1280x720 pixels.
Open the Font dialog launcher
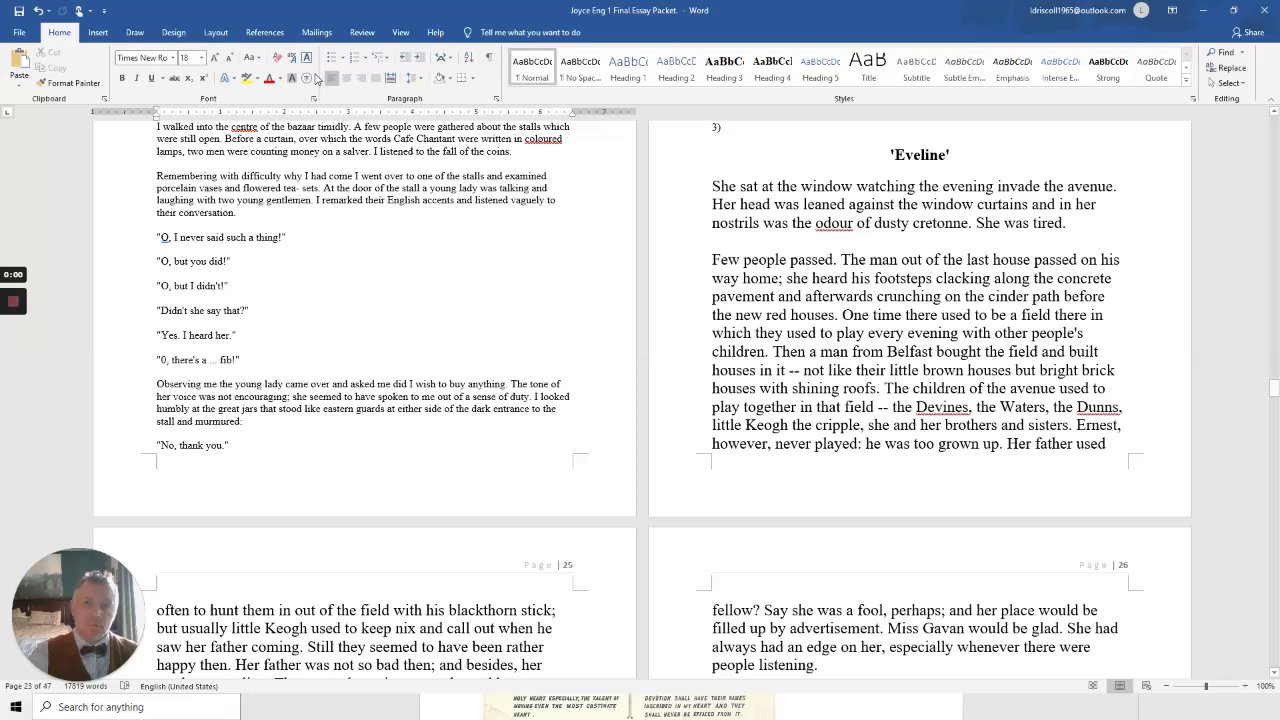pos(313,99)
